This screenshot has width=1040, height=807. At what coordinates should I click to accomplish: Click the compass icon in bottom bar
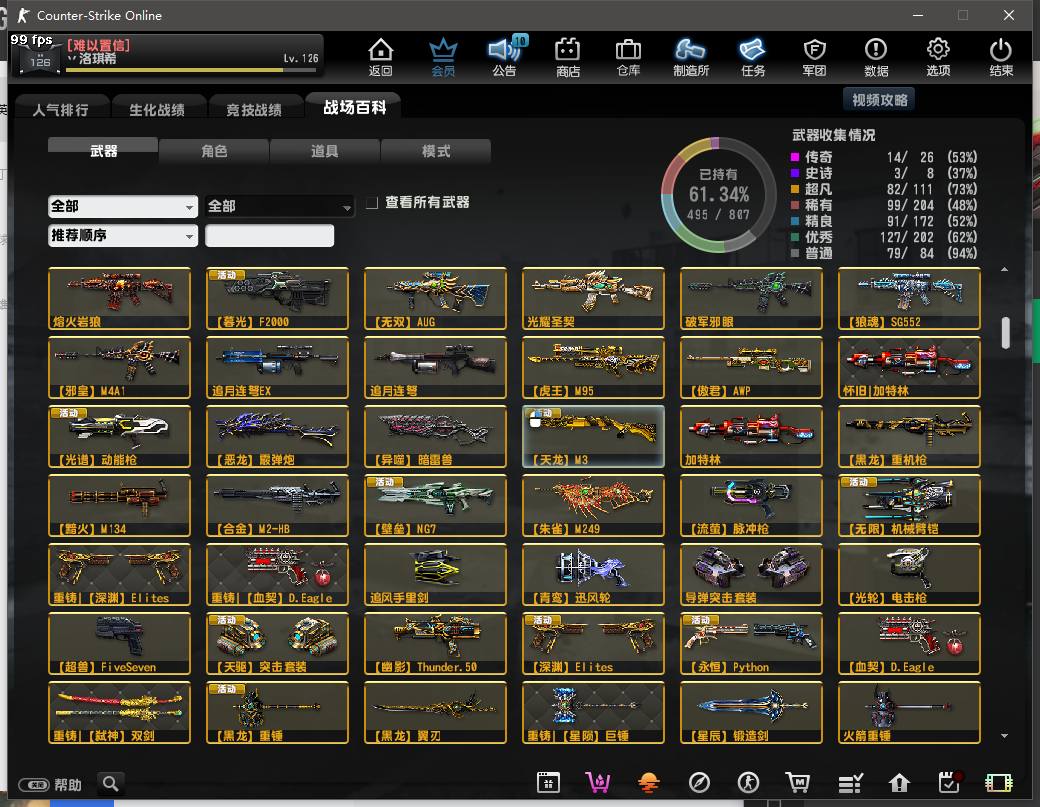point(699,783)
